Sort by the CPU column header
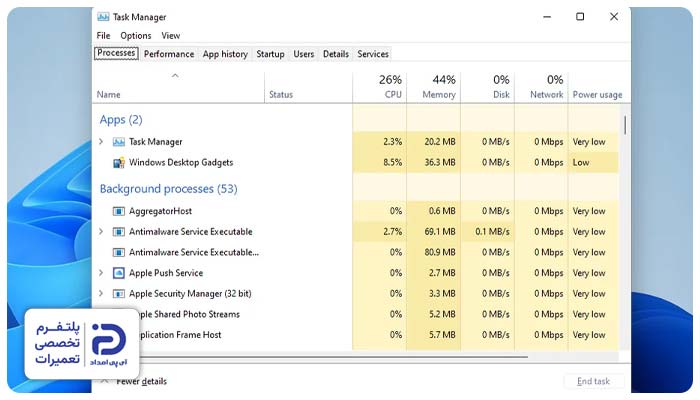The width and height of the screenshot is (700, 400). (380, 87)
